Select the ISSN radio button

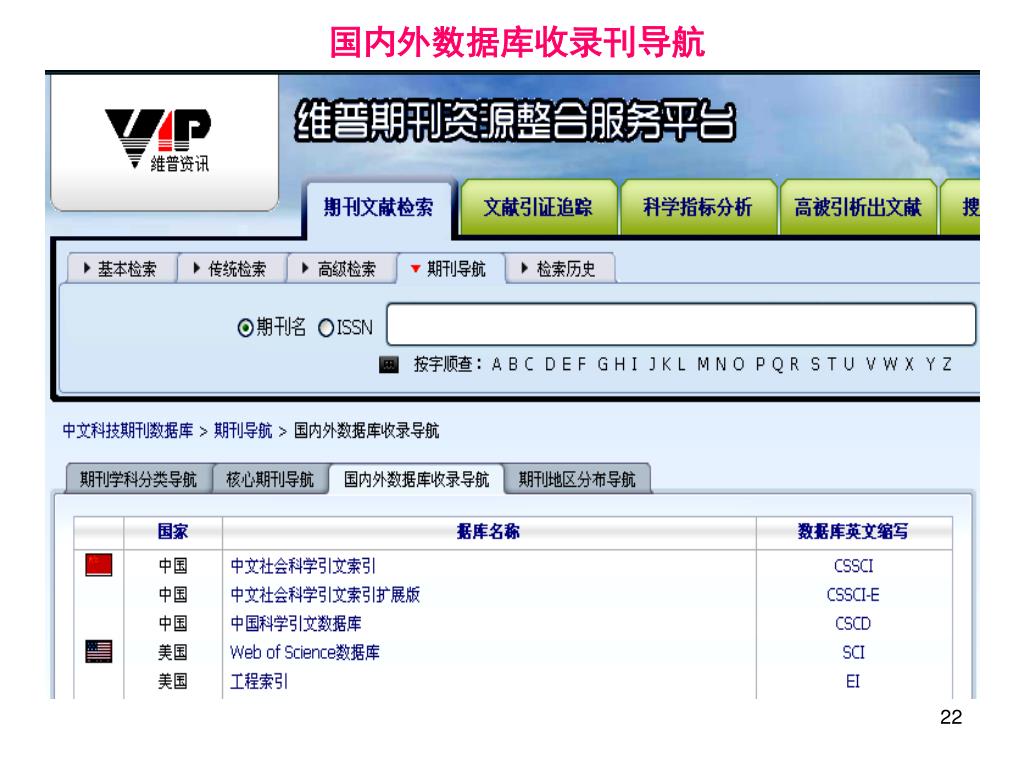(x=326, y=327)
